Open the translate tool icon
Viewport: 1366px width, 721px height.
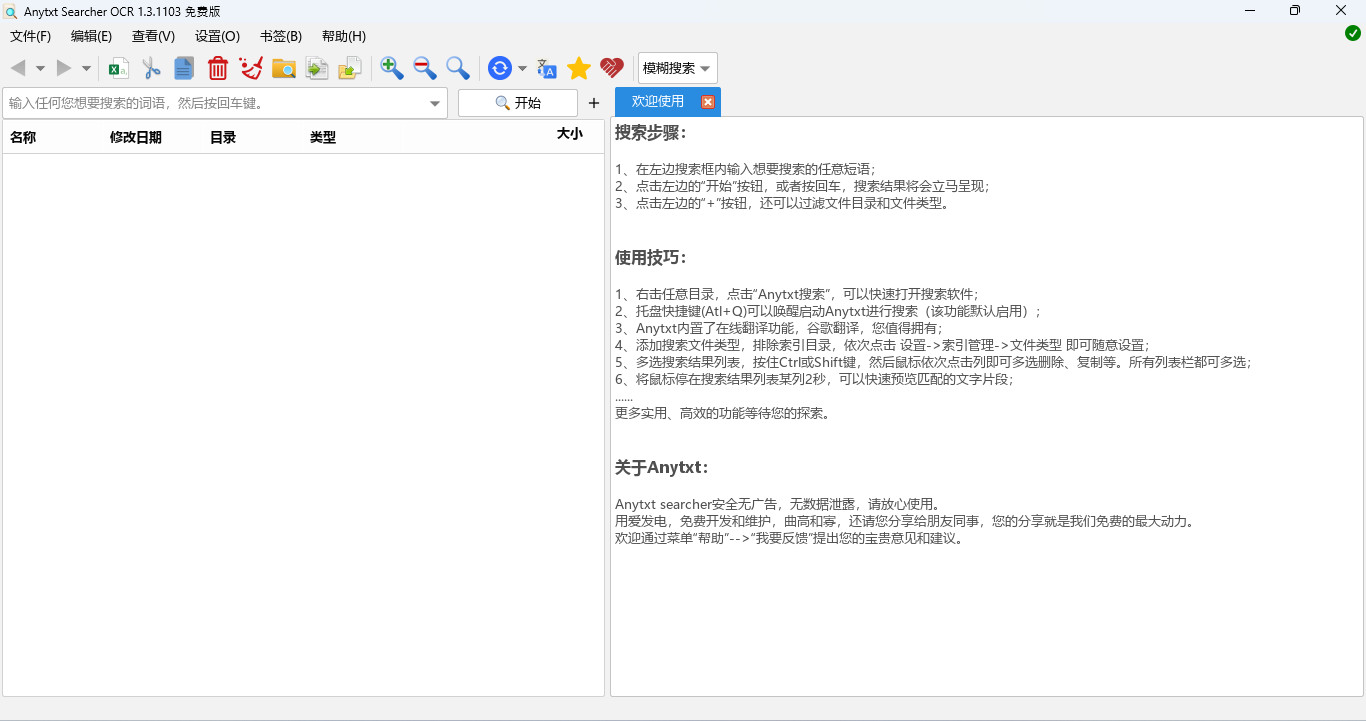(547, 68)
